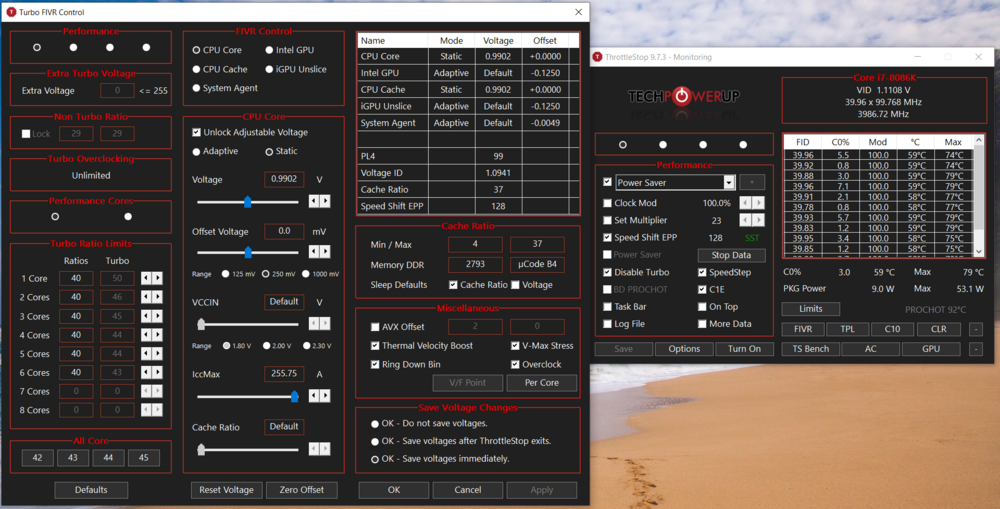The width and height of the screenshot is (1000, 509).
Task: Increase the 1 Core turbo ratio arrow
Action: [158, 278]
